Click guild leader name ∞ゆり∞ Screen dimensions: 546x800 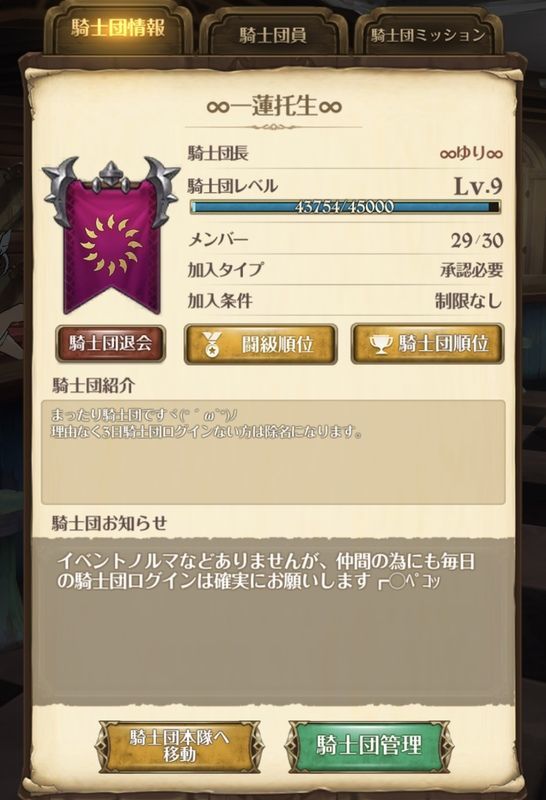coord(471,153)
